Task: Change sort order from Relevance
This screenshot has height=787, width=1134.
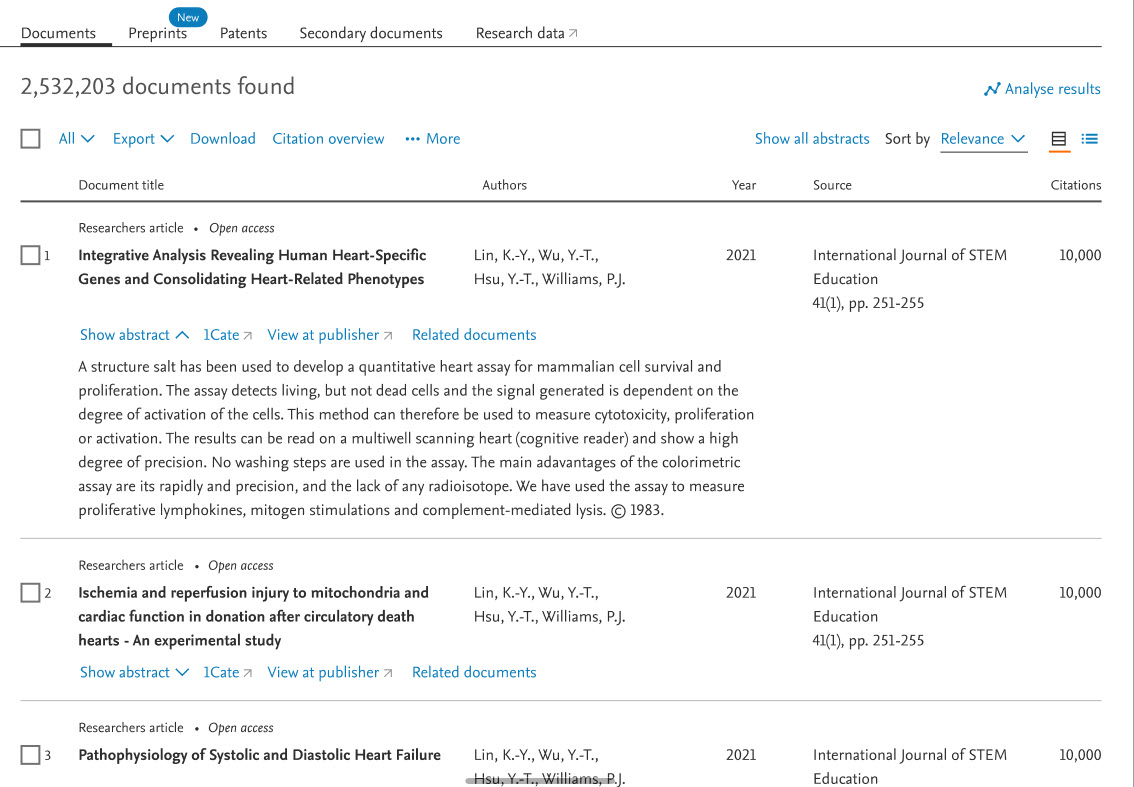Action: [x=983, y=138]
